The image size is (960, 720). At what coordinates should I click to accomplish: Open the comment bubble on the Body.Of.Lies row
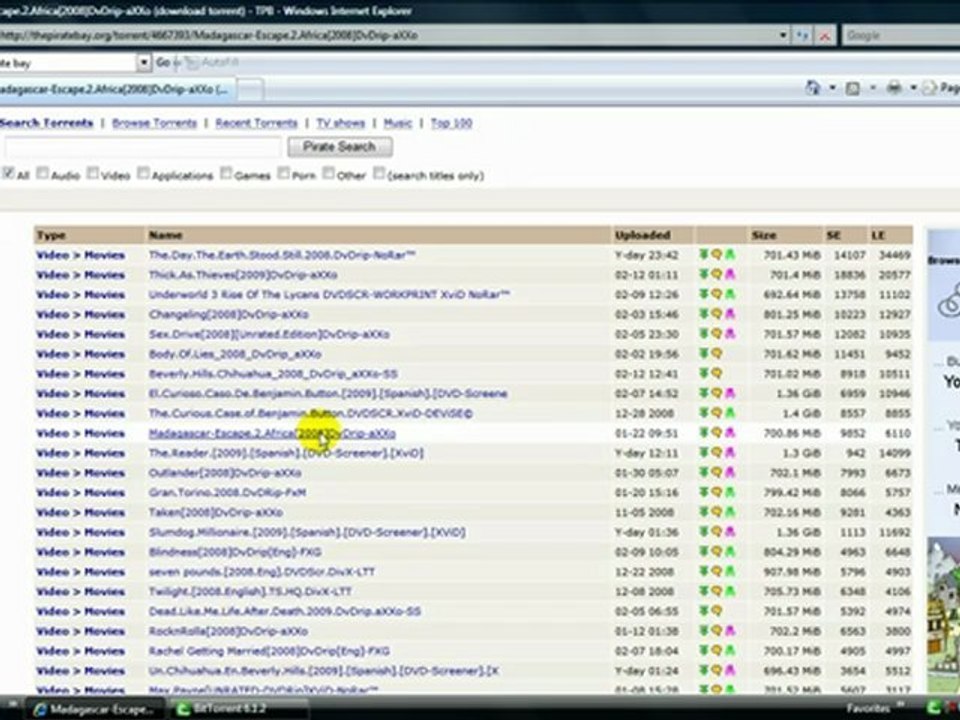tap(716, 353)
